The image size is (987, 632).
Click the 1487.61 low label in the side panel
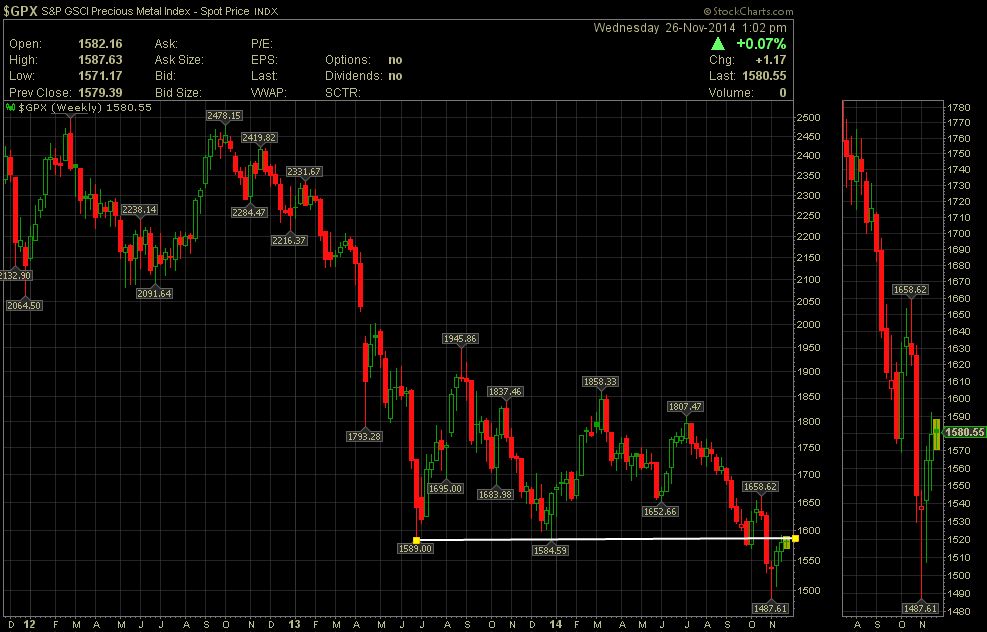(x=921, y=609)
